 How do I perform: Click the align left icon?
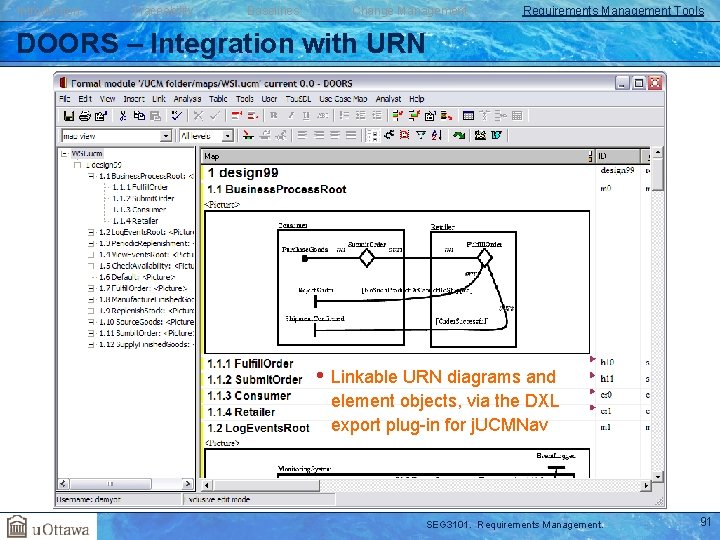pos(302,135)
